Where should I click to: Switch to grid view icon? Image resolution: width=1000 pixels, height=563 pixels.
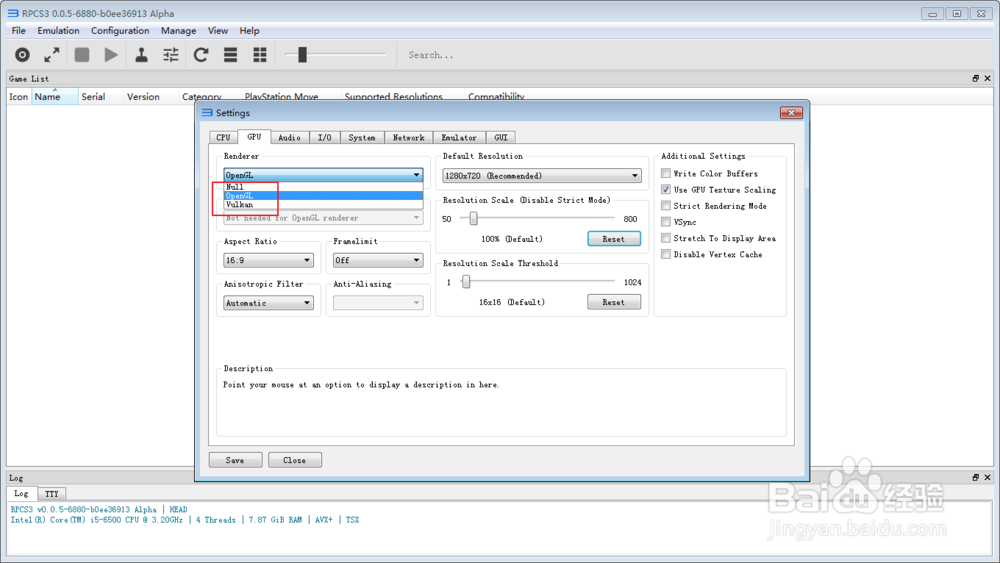pyautogui.click(x=260, y=55)
